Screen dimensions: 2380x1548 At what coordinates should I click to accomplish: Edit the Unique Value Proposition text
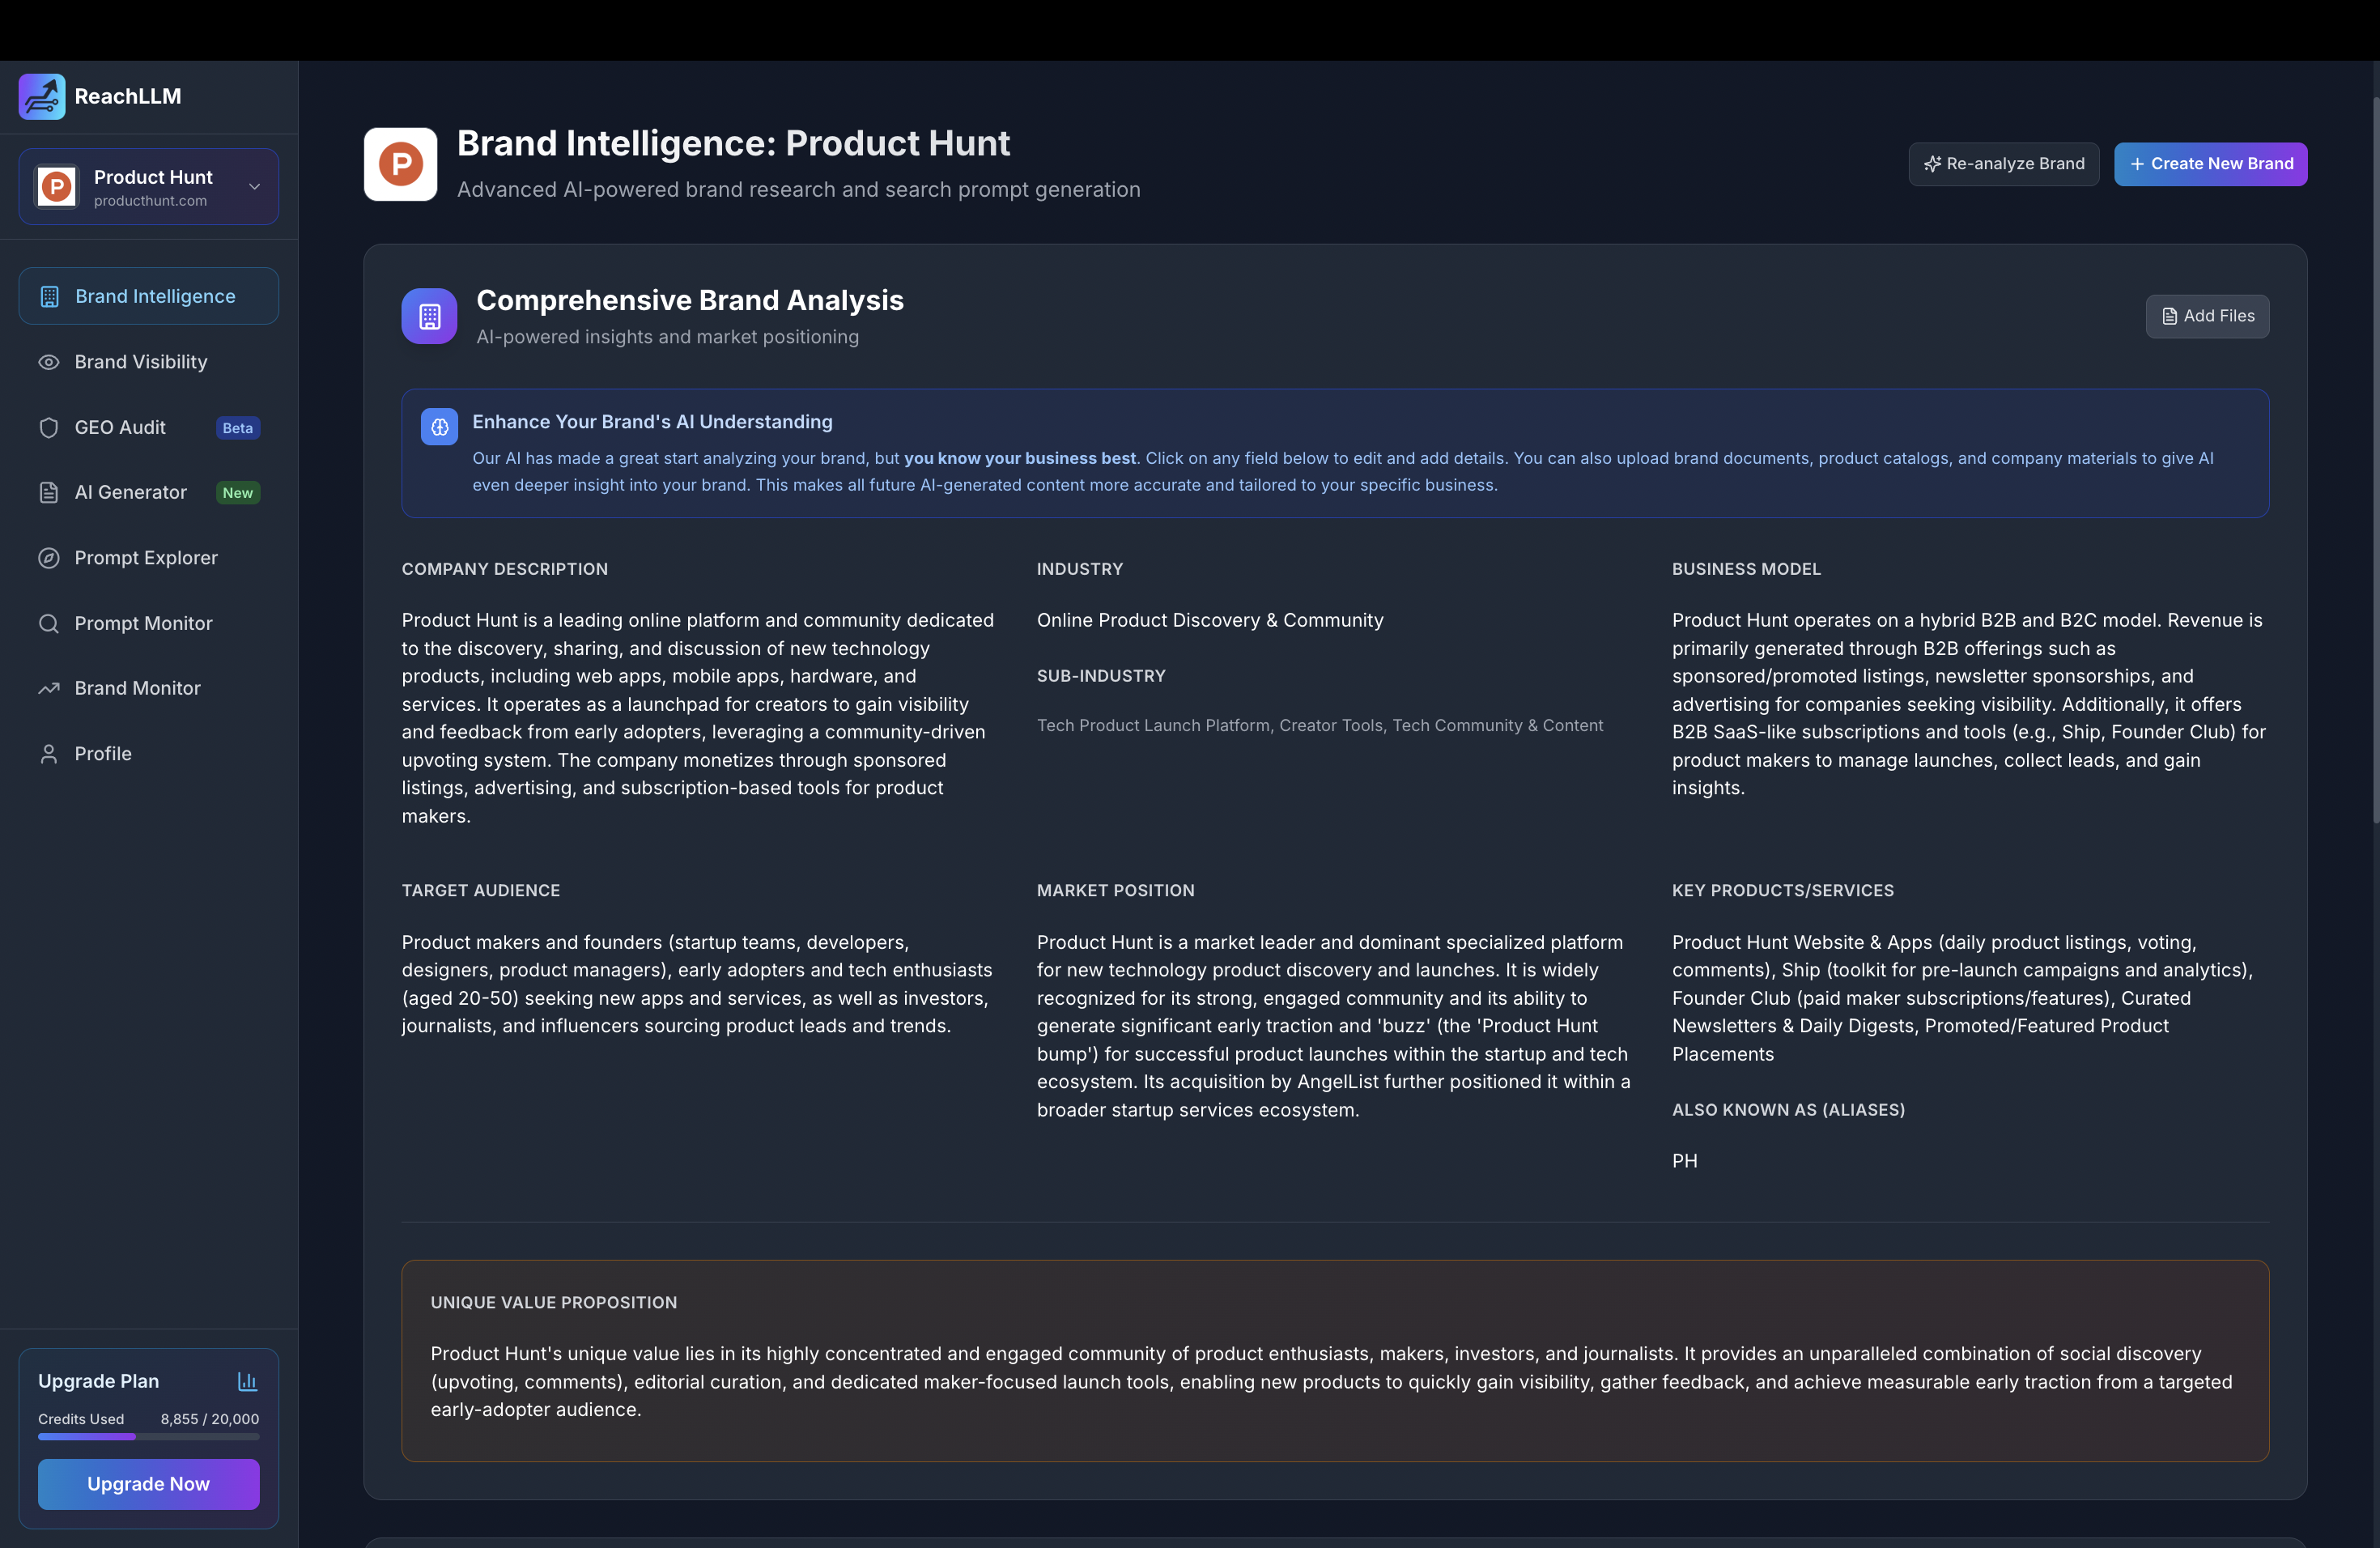1331,1382
